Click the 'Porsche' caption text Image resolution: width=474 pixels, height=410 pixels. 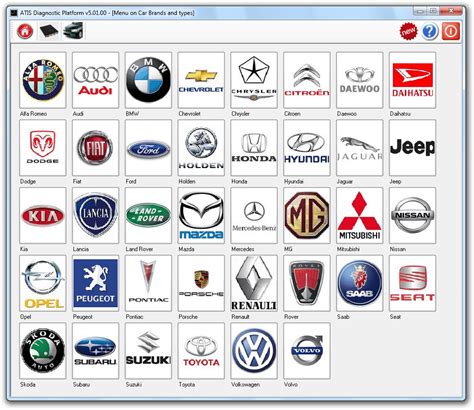coord(188,317)
